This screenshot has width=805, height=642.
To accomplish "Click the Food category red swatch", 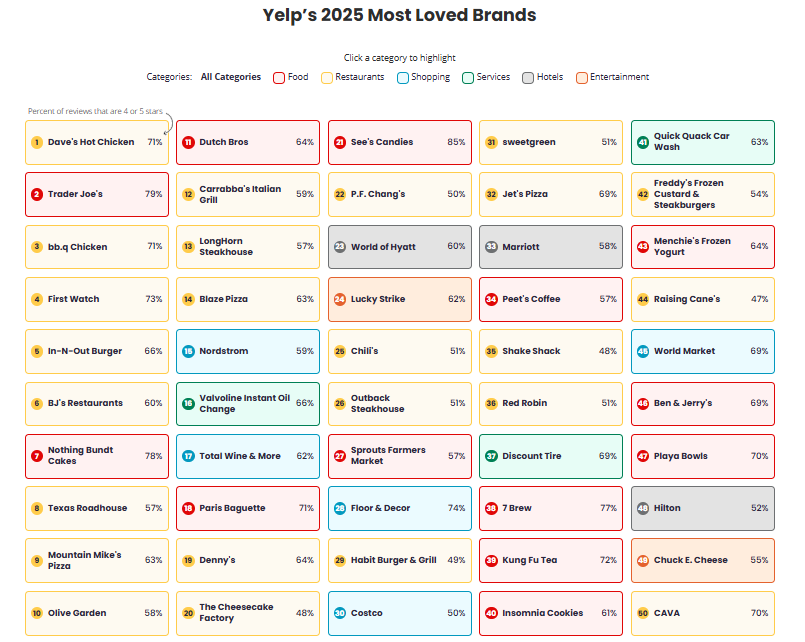I will coord(279,77).
